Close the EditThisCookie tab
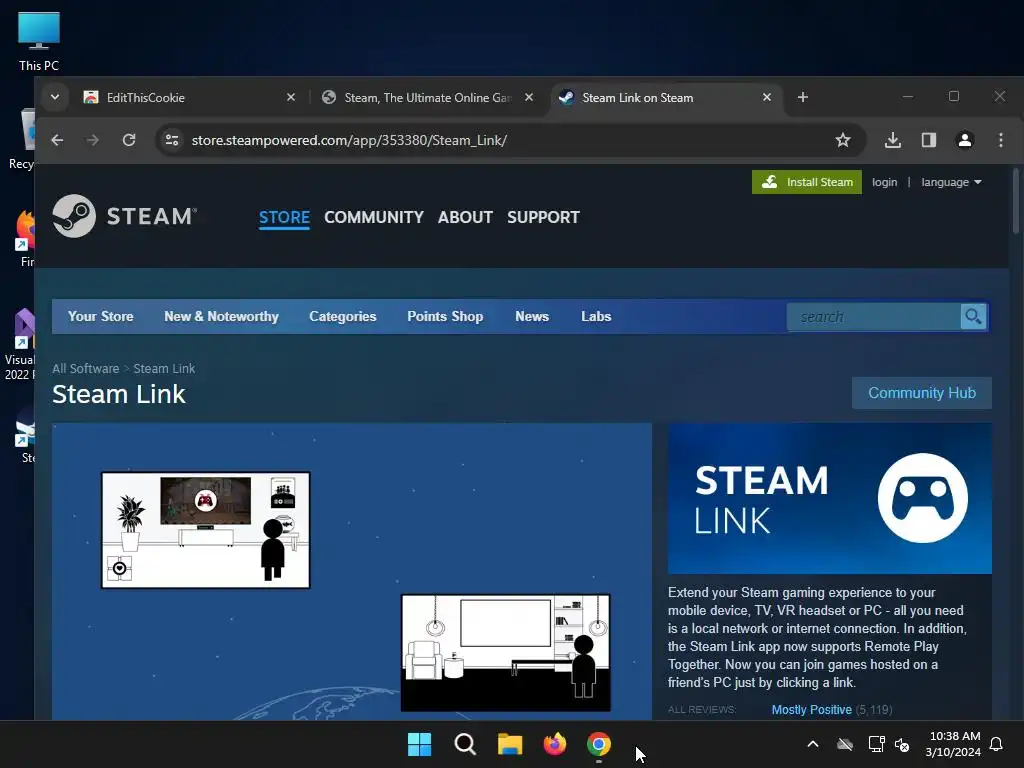The height and width of the screenshot is (768, 1024). click(291, 97)
